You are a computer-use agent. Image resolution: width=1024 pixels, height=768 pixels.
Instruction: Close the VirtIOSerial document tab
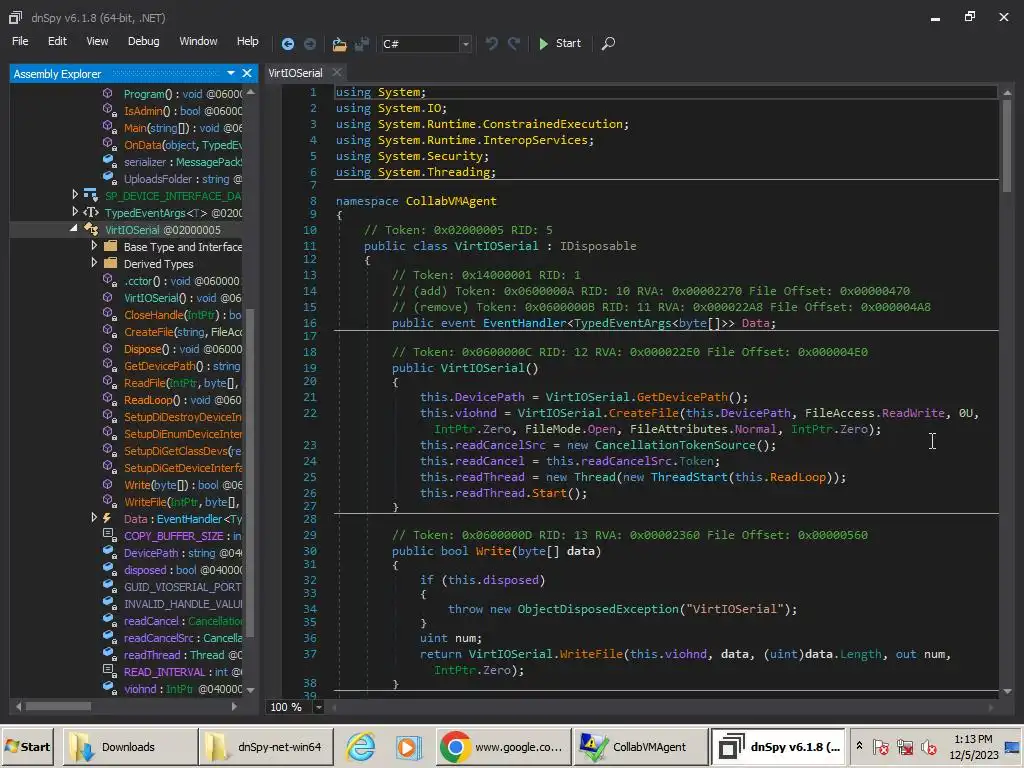[x=337, y=72]
